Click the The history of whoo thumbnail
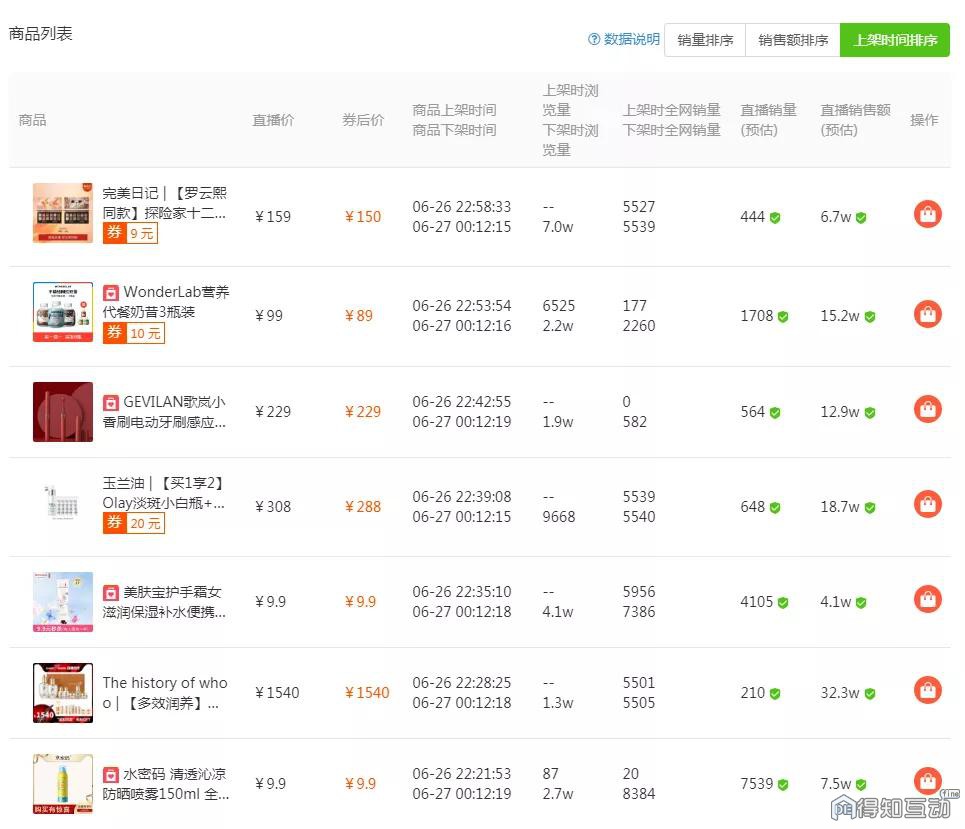The width and height of the screenshot is (965, 829). pos(63,692)
